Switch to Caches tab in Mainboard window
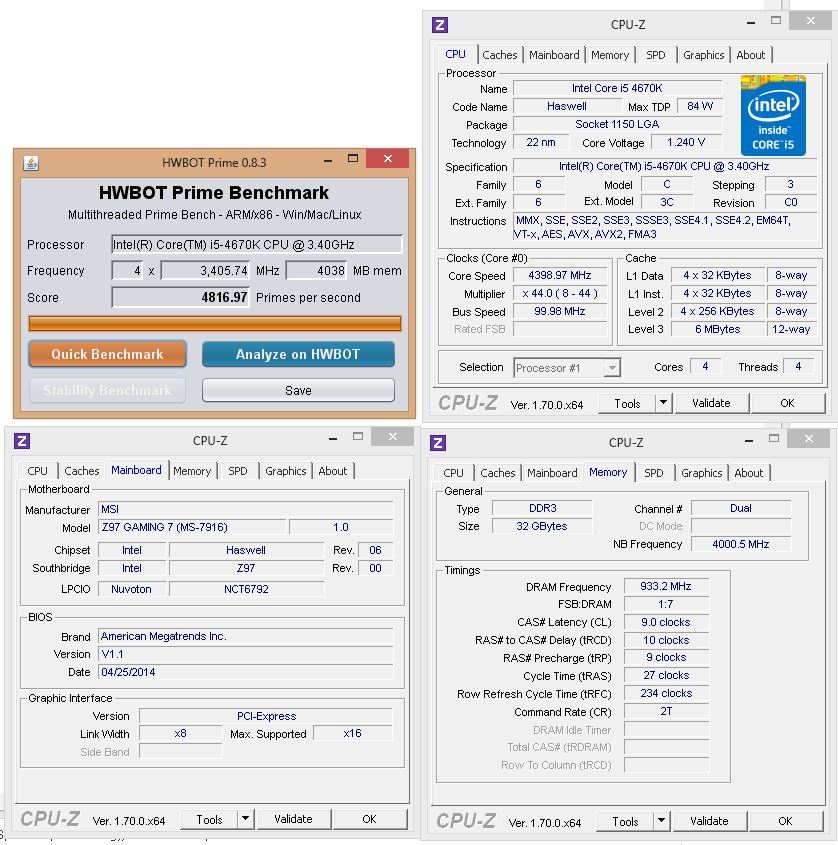This screenshot has height=845, width=838. pos(82,471)
